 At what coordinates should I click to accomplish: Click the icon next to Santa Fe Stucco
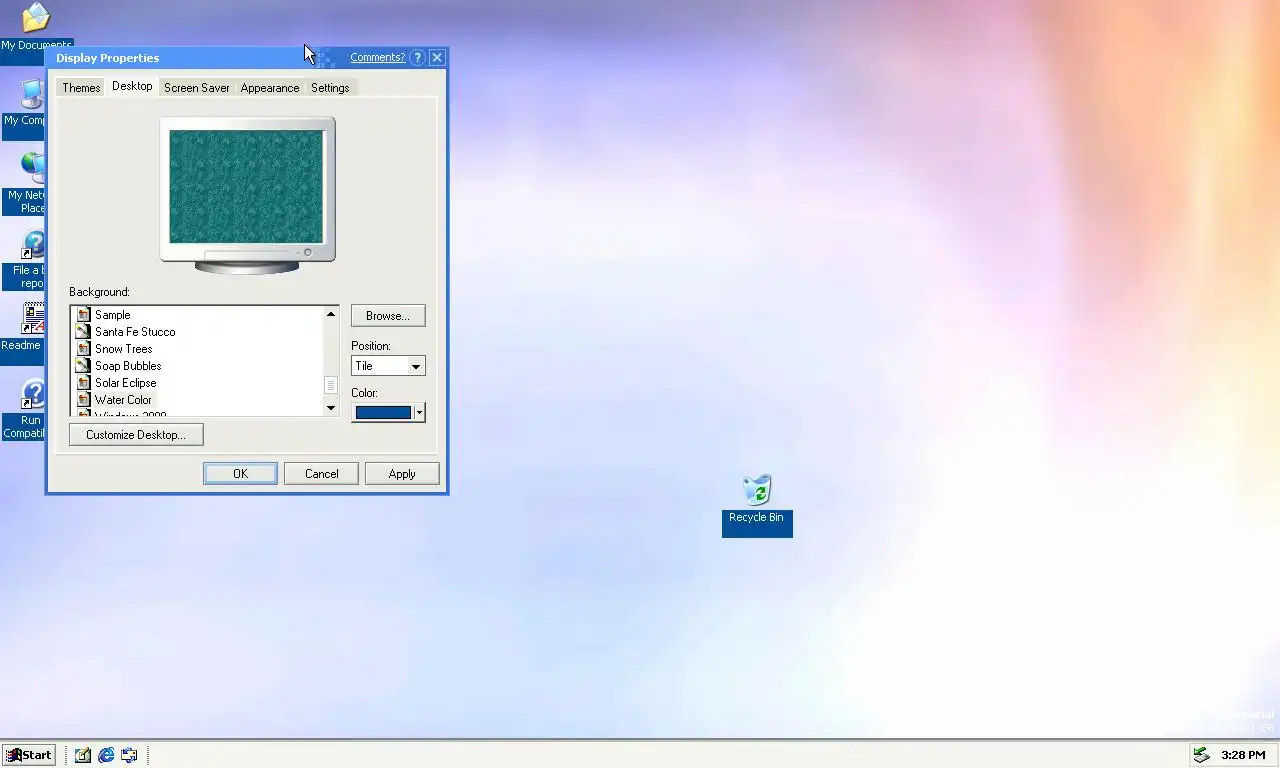click(x=84, y=331)
